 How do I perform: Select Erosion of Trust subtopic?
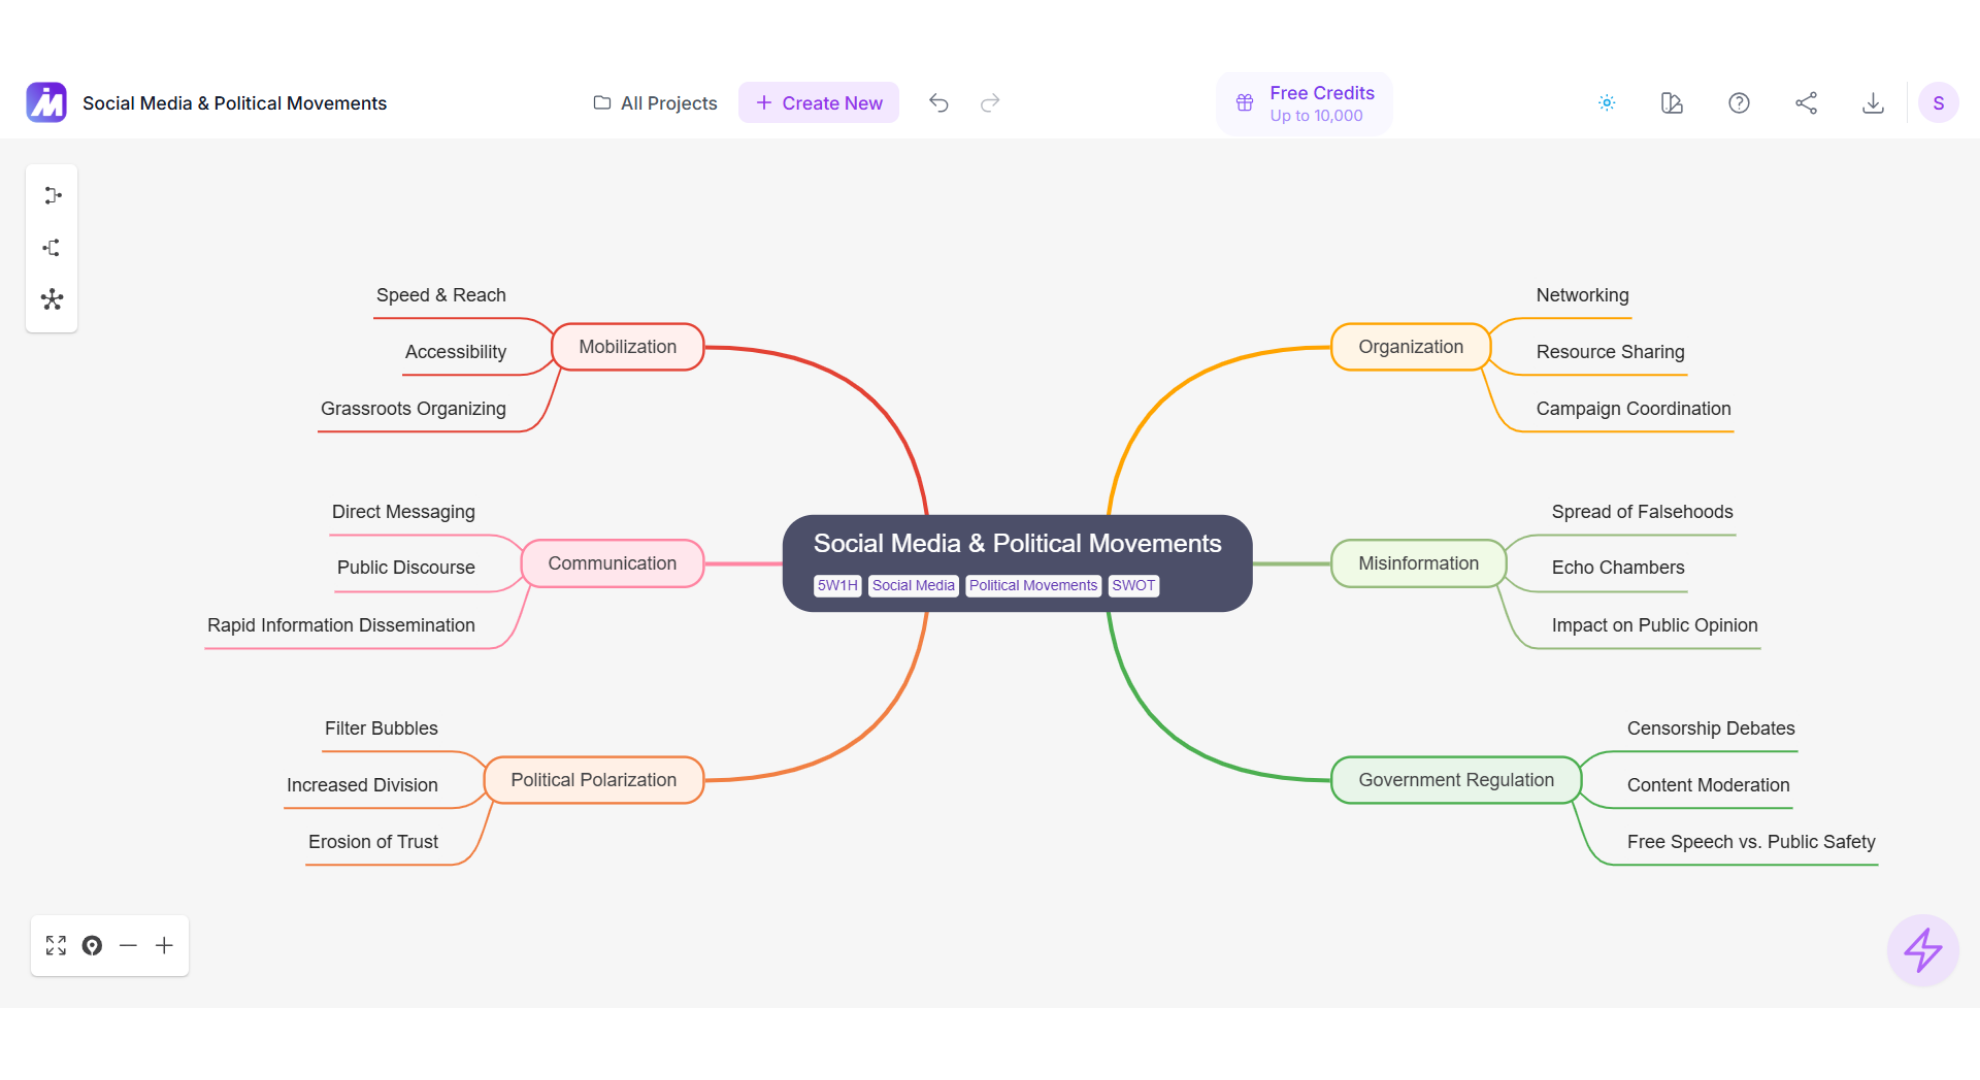[x=373, y=842]
